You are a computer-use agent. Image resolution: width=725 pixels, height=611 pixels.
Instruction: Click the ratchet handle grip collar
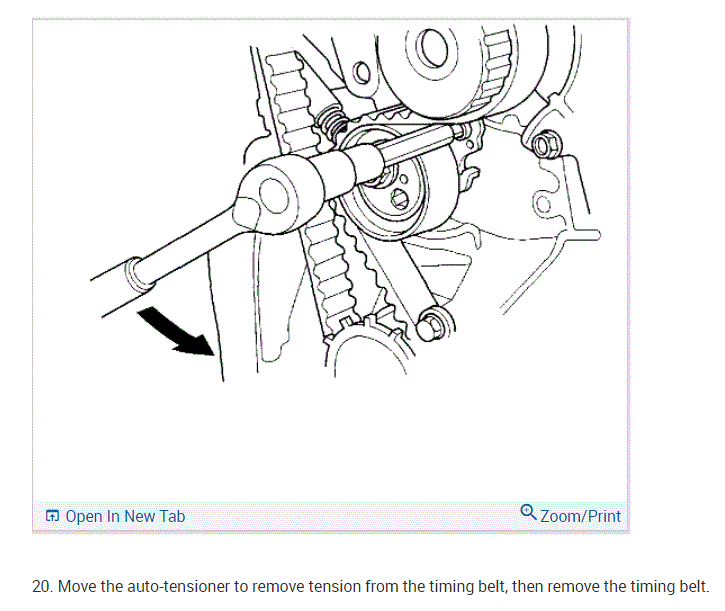135,276
